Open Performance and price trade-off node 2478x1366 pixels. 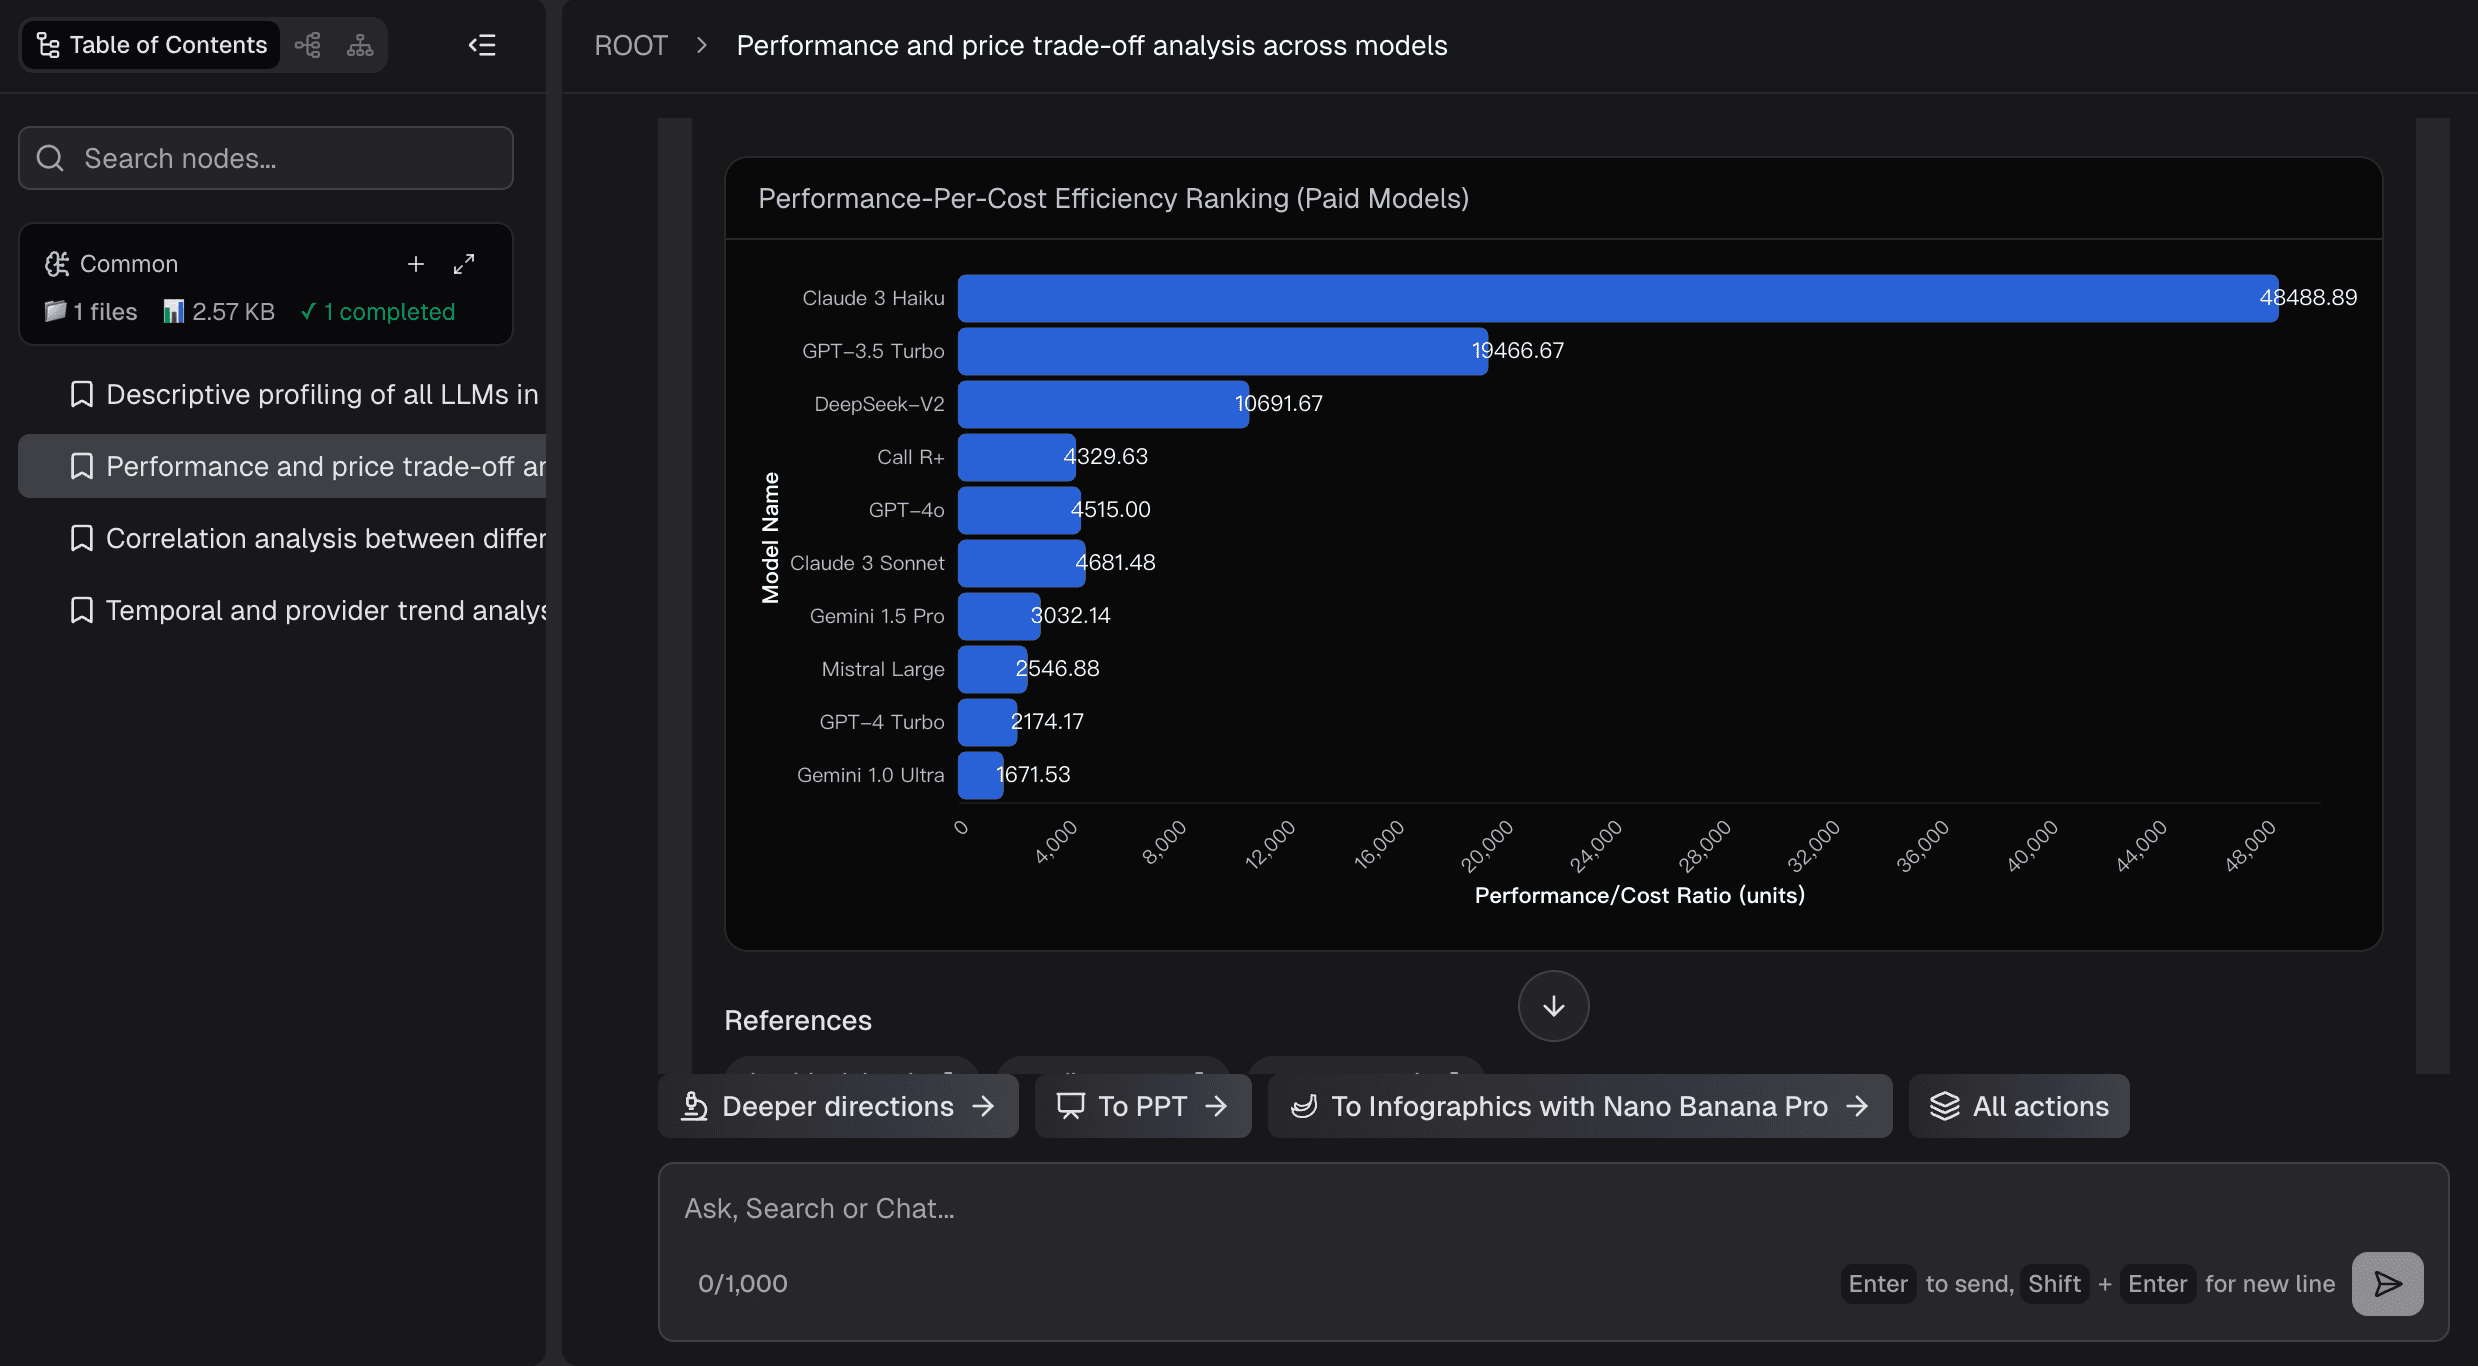point(325,467)
